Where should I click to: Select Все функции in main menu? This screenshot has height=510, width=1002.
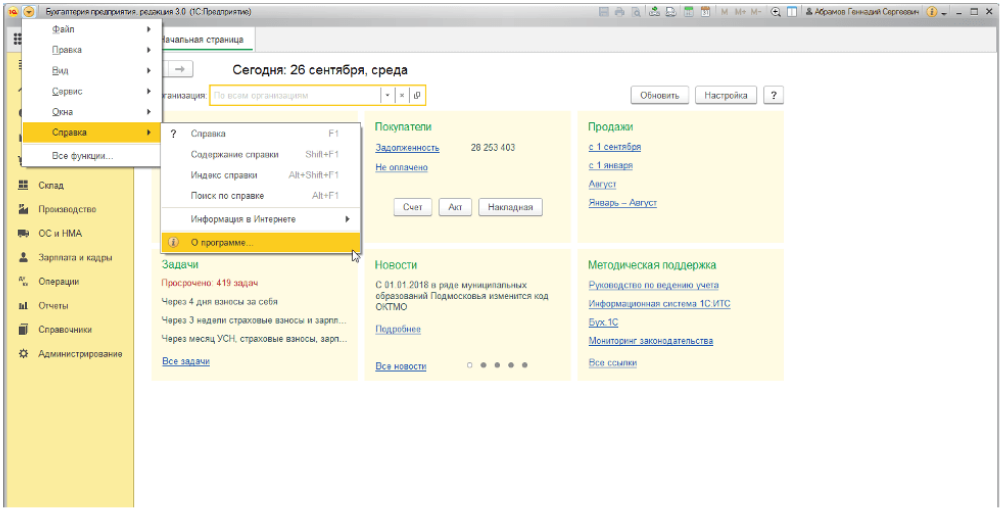click(x=82, y=156)
